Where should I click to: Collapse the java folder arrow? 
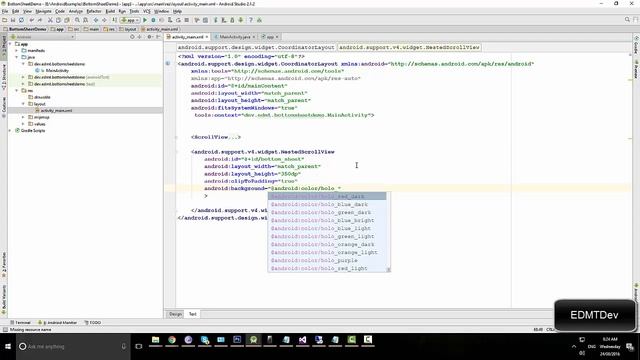point(17,57)
